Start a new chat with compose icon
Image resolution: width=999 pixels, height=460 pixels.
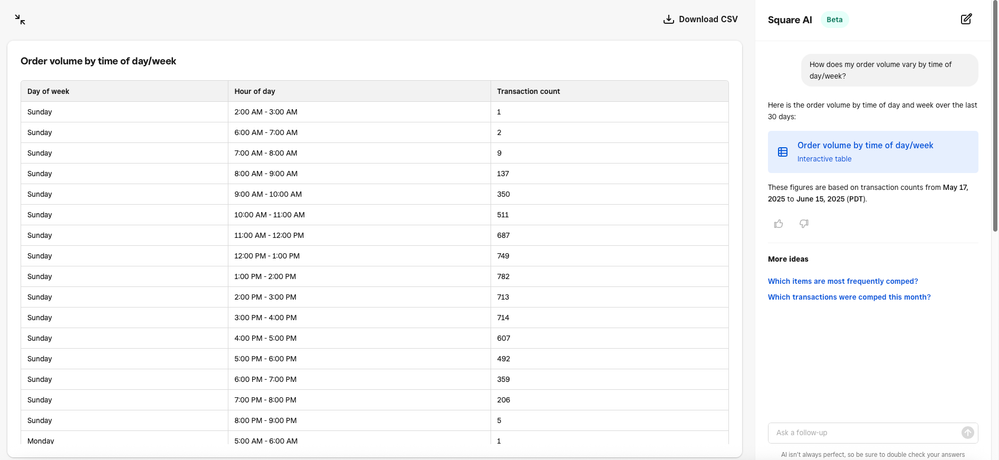[966, 19]
